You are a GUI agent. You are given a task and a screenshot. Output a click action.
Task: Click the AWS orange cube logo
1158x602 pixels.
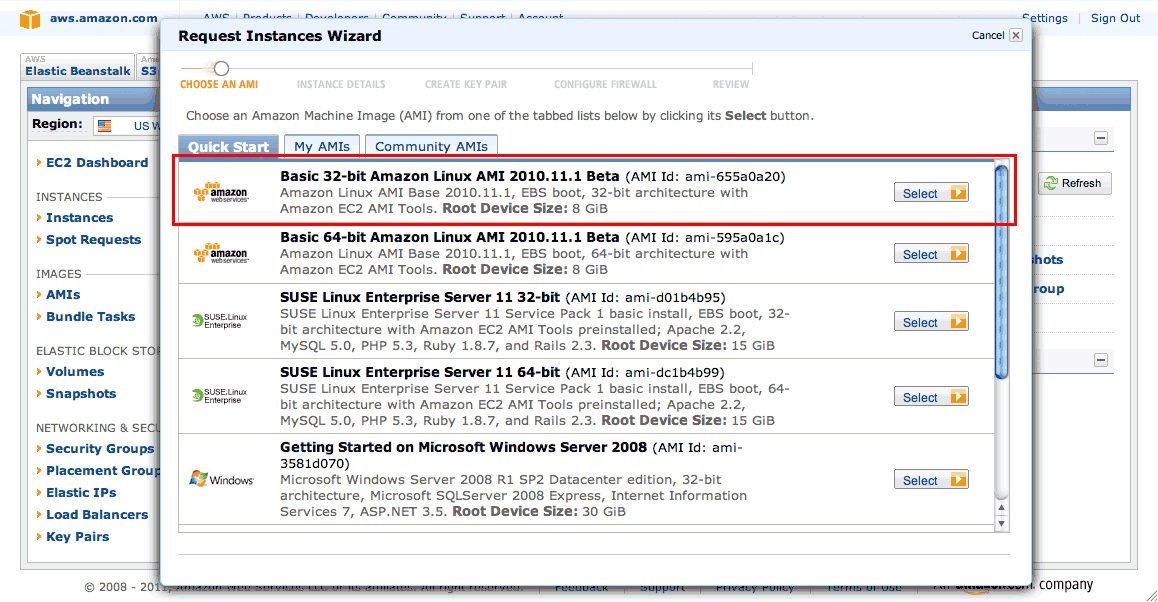[30, 19]
